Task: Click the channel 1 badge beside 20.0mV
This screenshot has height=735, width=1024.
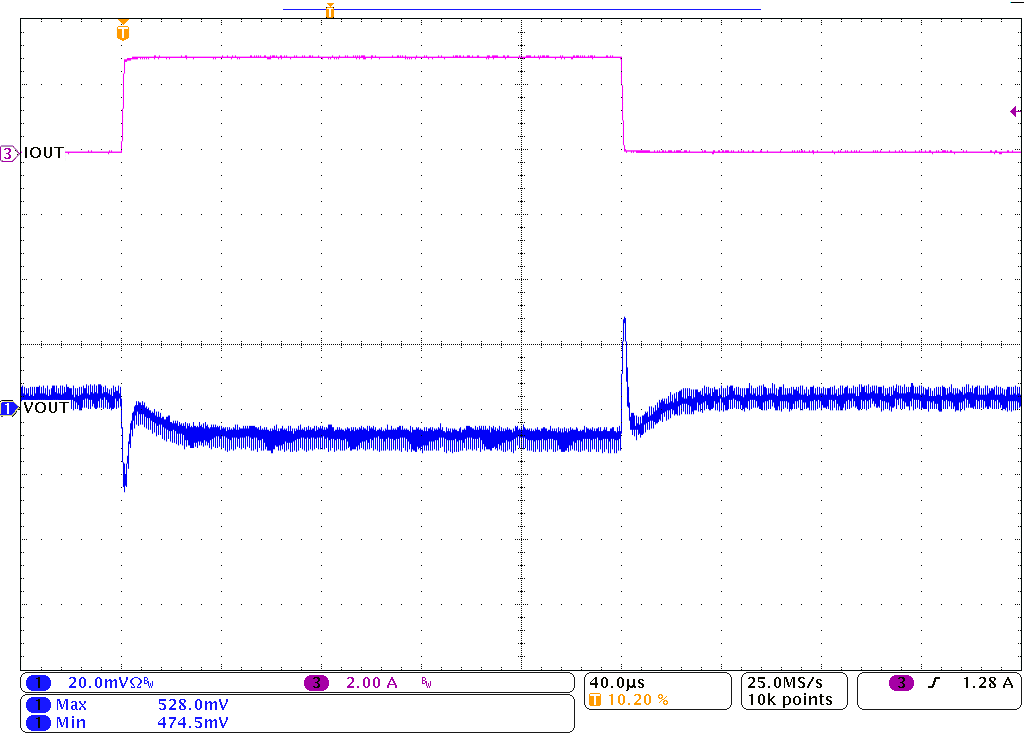Action: tap(38, 683)
